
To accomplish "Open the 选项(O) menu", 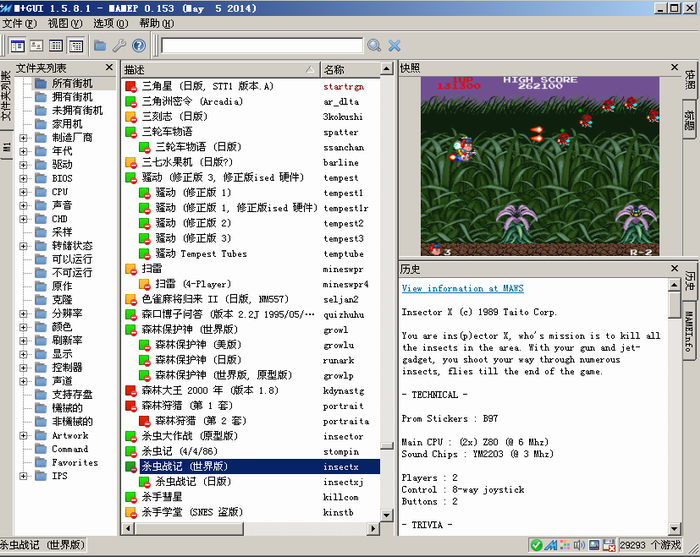I will coord(111,23).
